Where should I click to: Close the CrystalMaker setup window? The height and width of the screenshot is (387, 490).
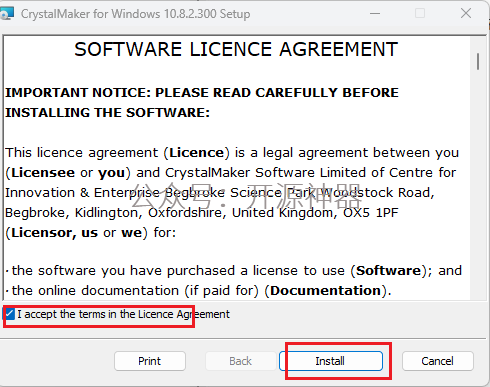click(x=466, y=14)
